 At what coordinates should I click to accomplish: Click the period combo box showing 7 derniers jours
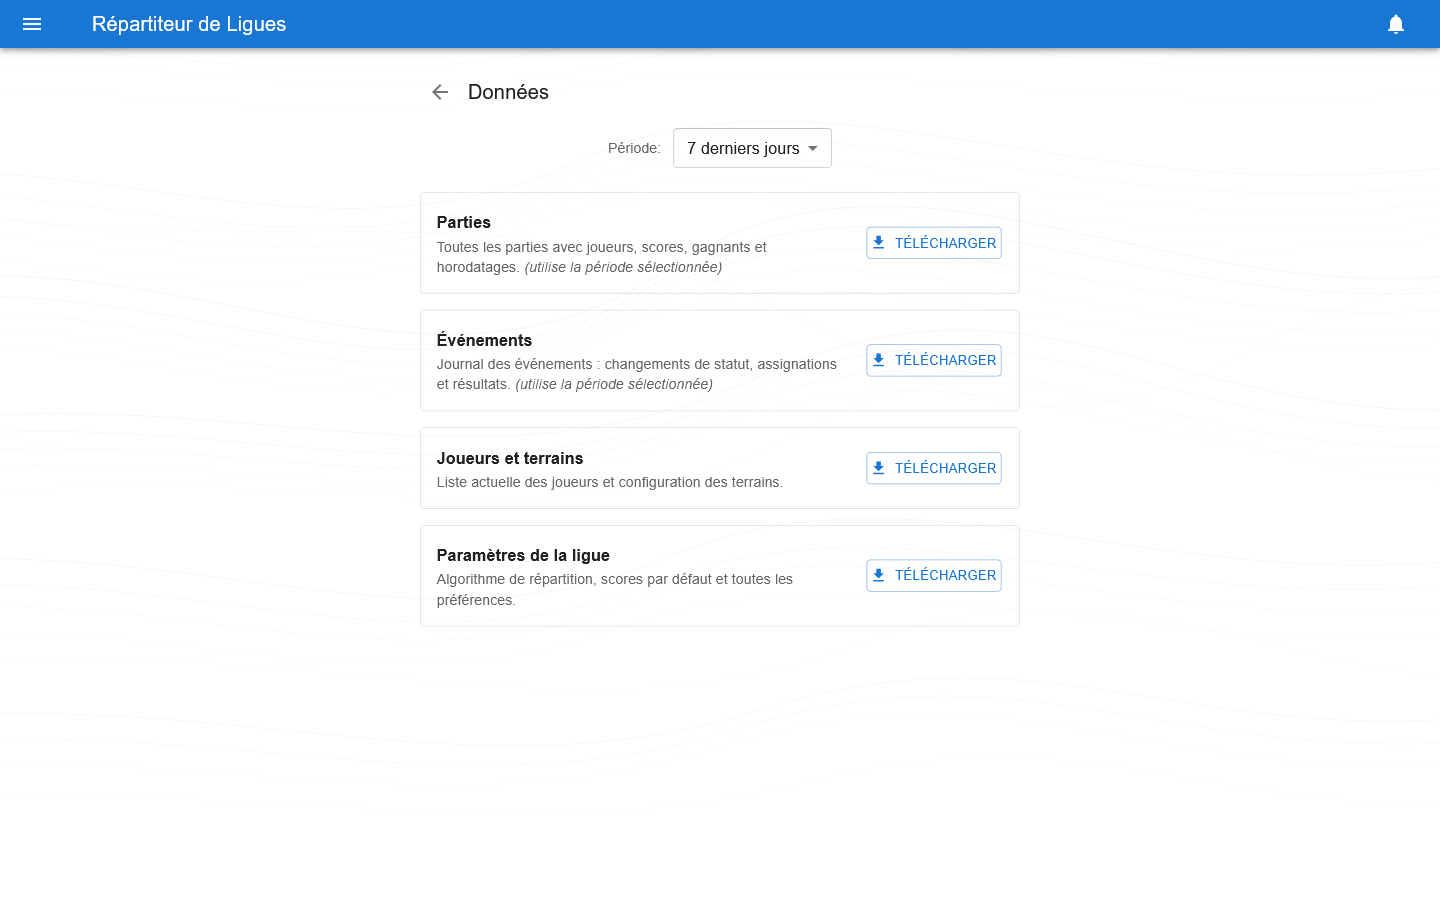tap(752, 147)
